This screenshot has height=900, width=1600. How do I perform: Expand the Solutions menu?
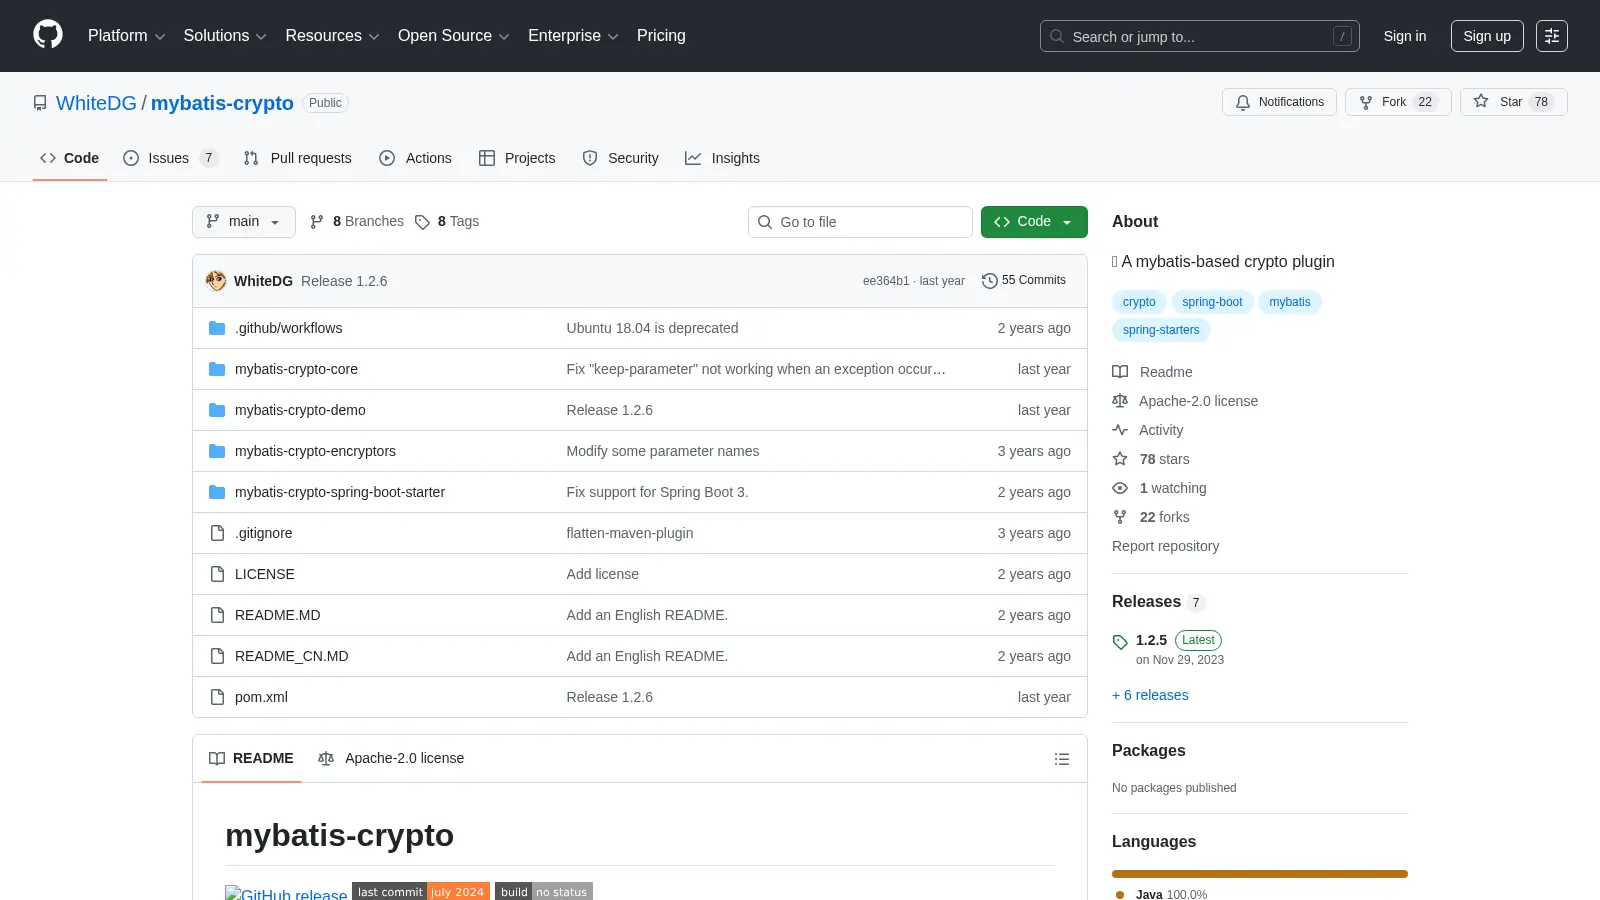pyautogui.click(x=225, y=36)
